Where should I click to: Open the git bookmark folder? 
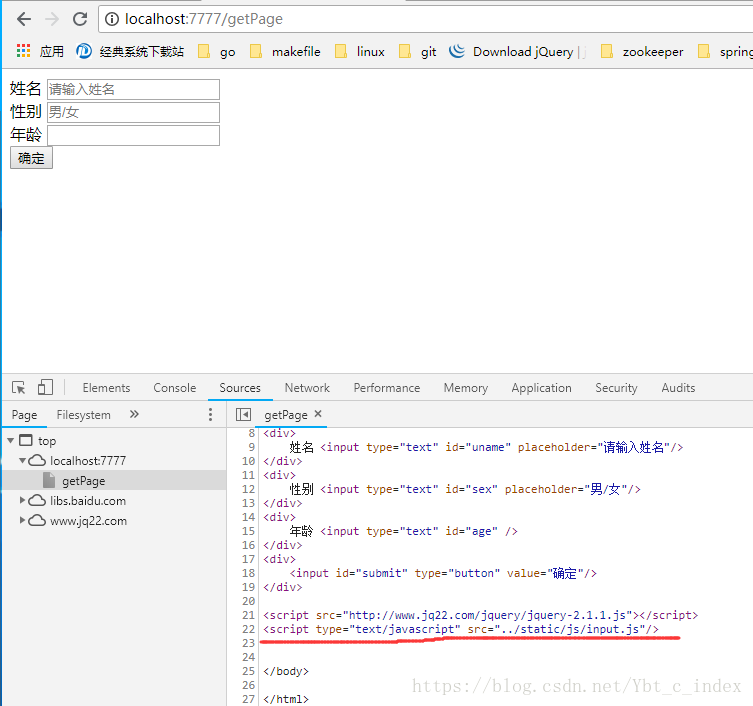tap(417, 51)
